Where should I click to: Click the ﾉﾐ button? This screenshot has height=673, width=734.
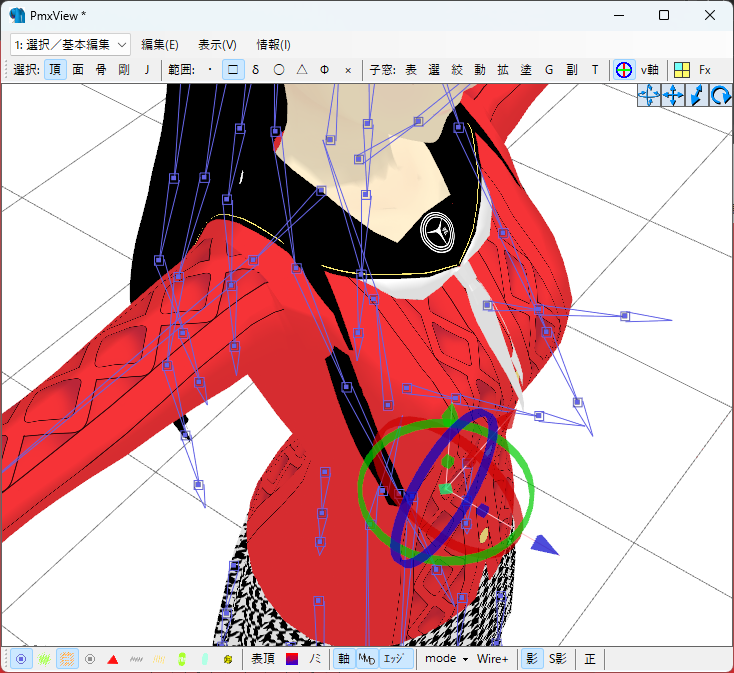315,659
